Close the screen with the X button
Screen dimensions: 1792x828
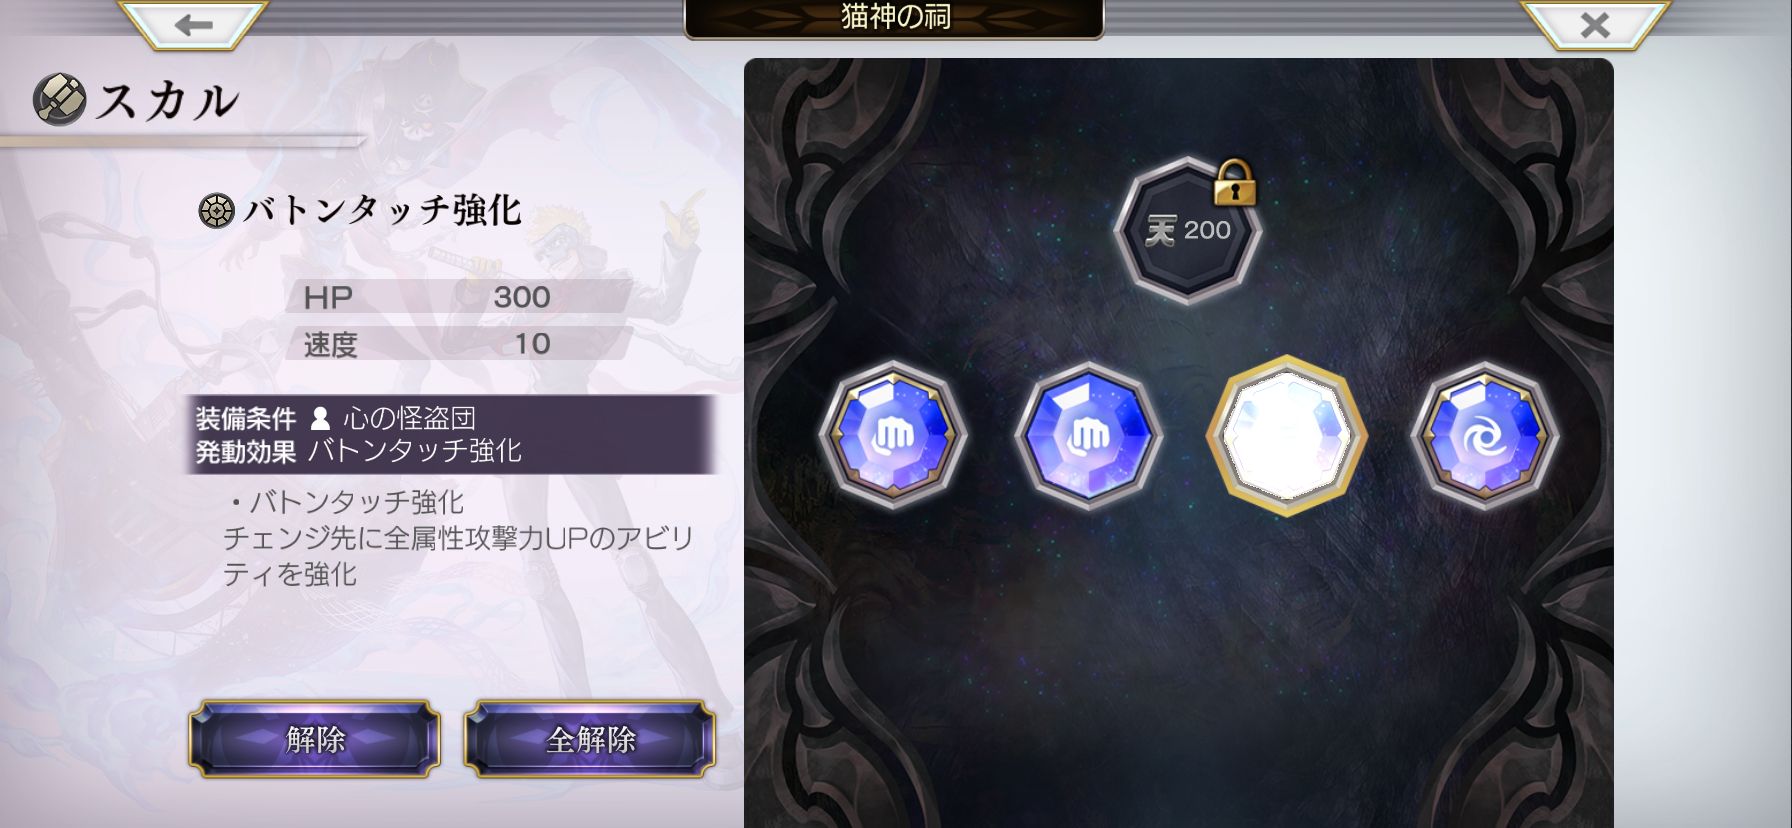point(1595,25)
